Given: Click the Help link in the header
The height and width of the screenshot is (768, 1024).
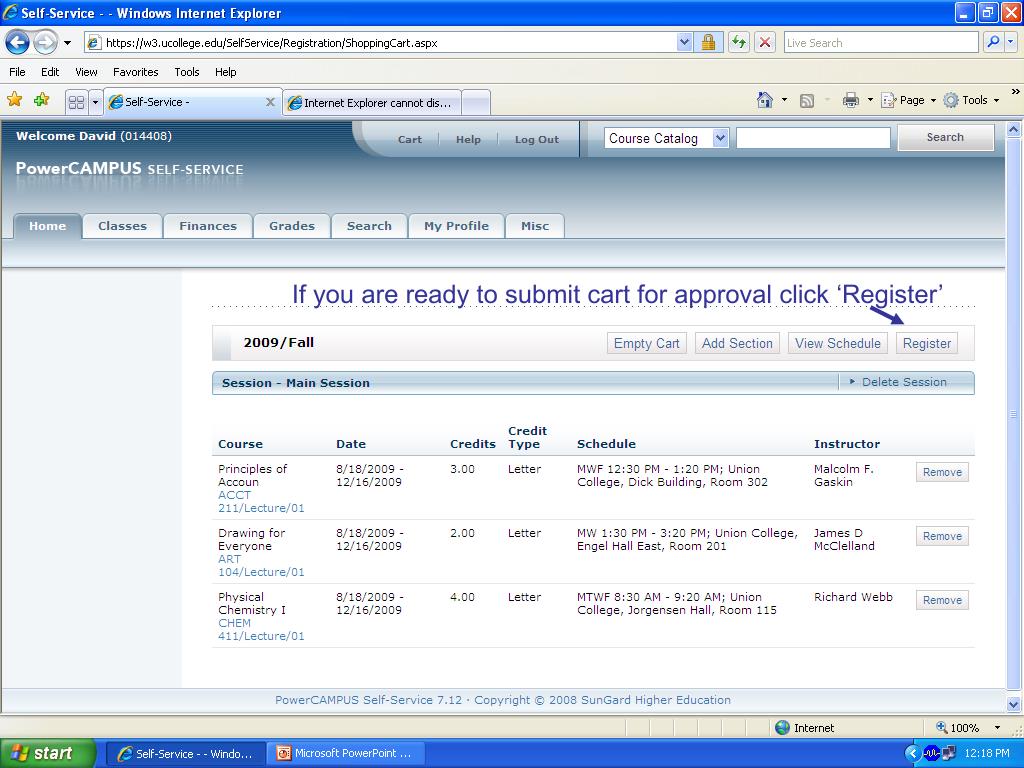Looking at the screenshot, I should click(468, 139).
